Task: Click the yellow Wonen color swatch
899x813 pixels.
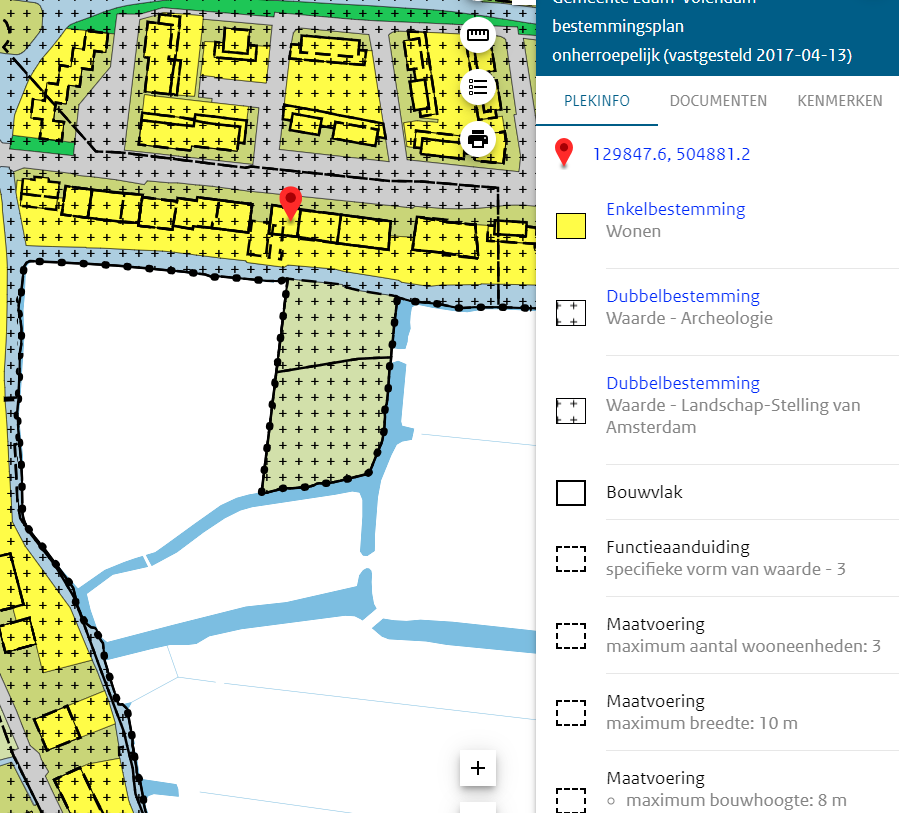Action: tap(570, 226)
